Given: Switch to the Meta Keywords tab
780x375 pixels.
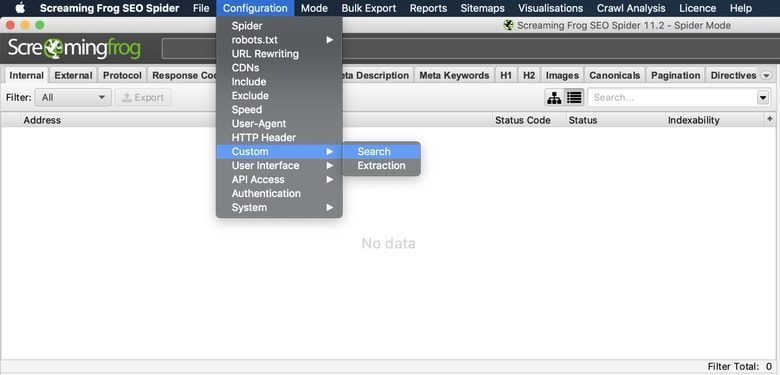Looking at the screenshot, I should coord(454,76).
